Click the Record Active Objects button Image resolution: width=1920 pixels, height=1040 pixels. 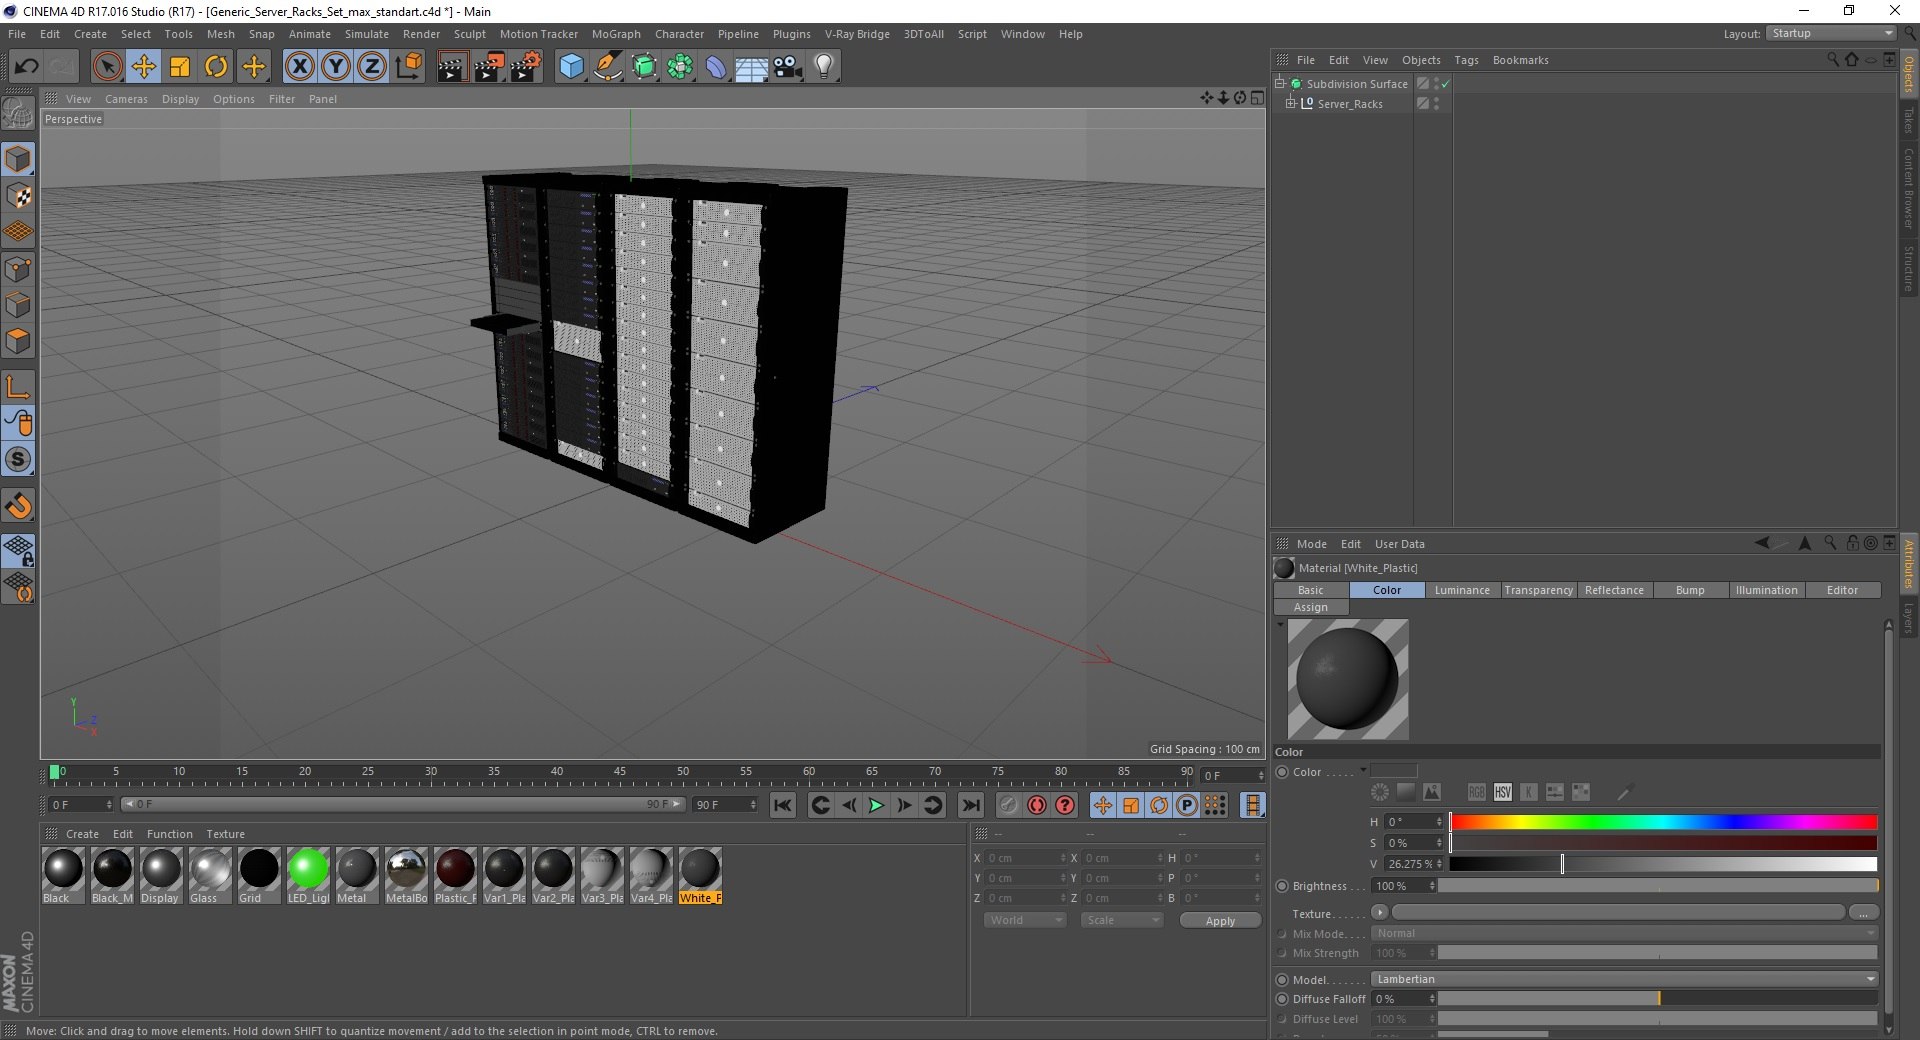[1008, 805]
